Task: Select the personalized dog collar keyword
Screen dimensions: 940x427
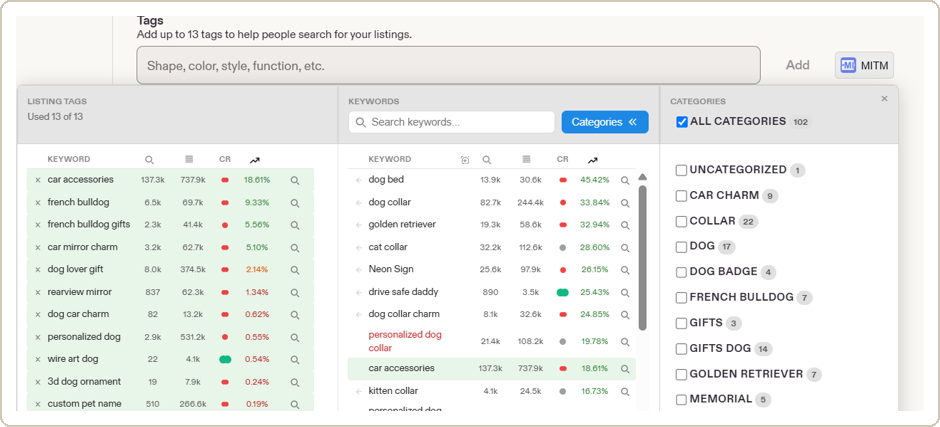Action: (405, 341)
